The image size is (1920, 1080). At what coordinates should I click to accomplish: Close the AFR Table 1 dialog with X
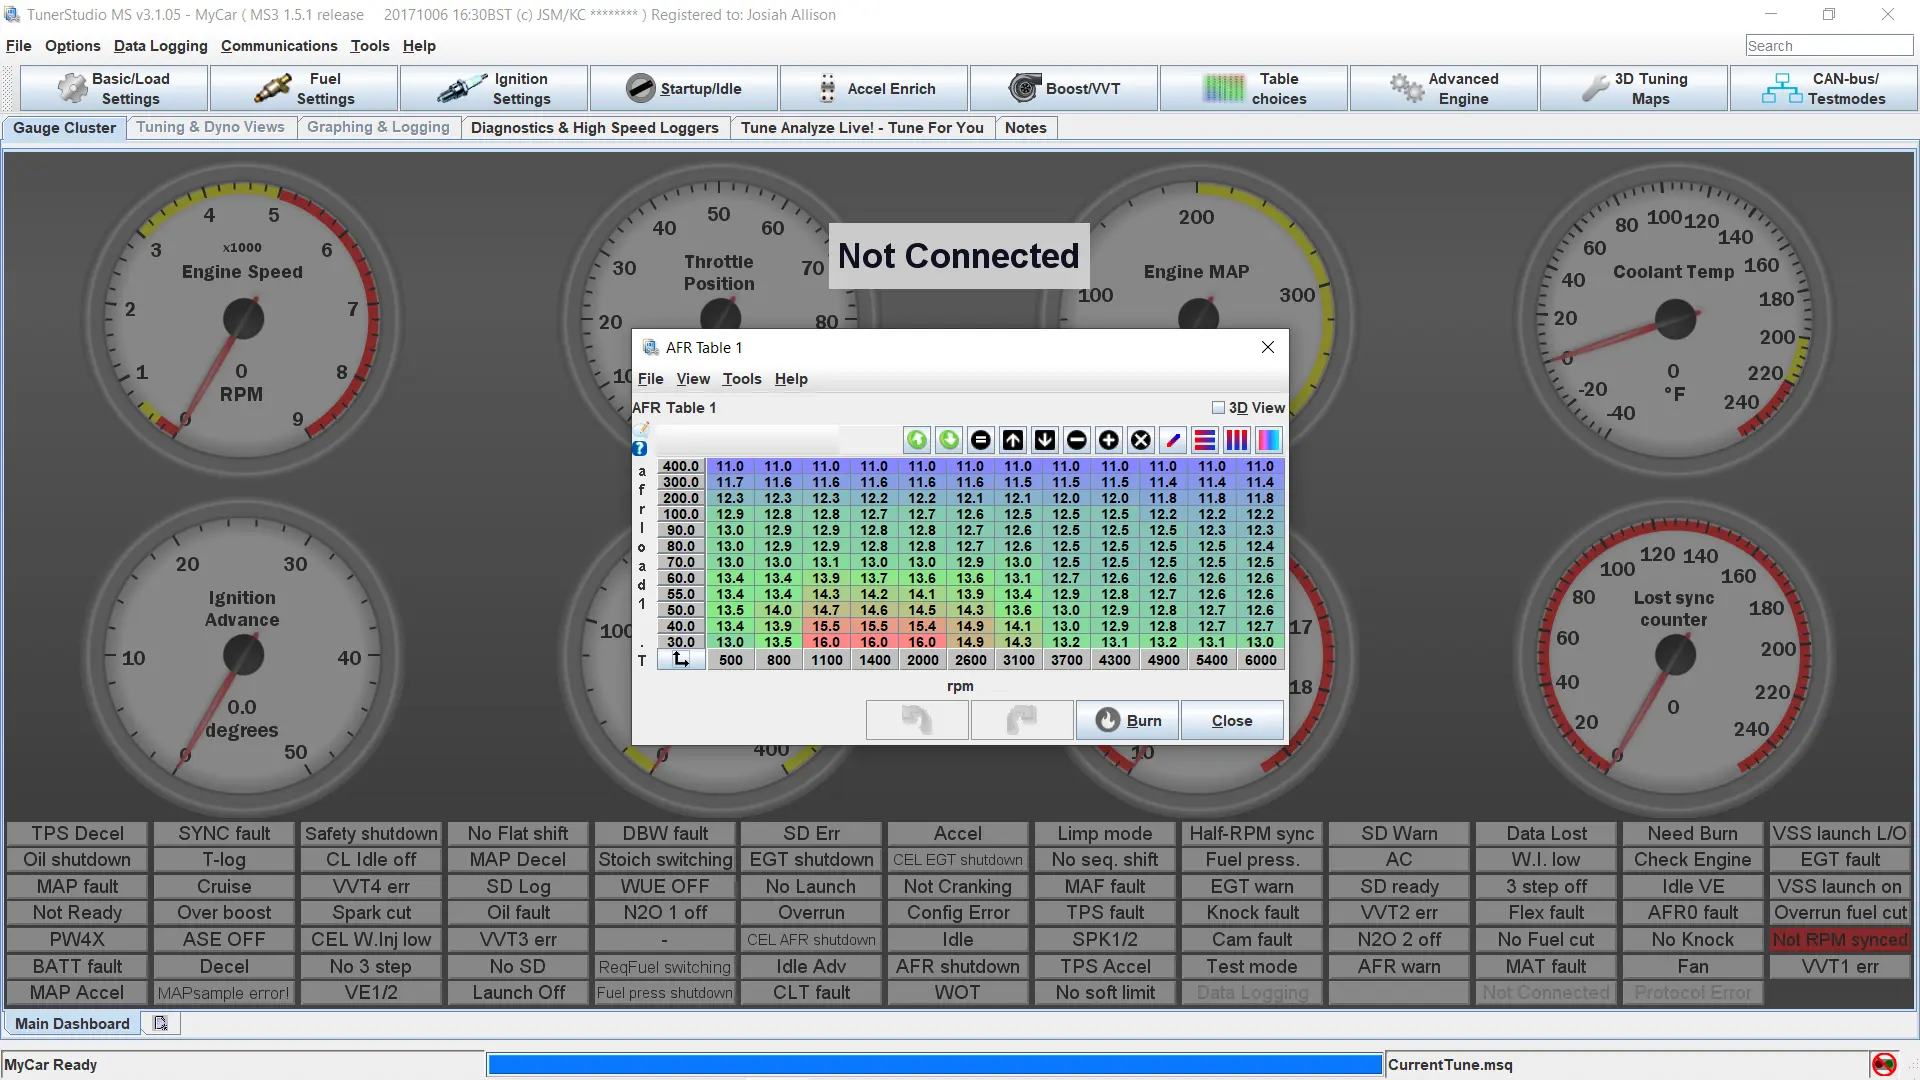[1268, 347]
